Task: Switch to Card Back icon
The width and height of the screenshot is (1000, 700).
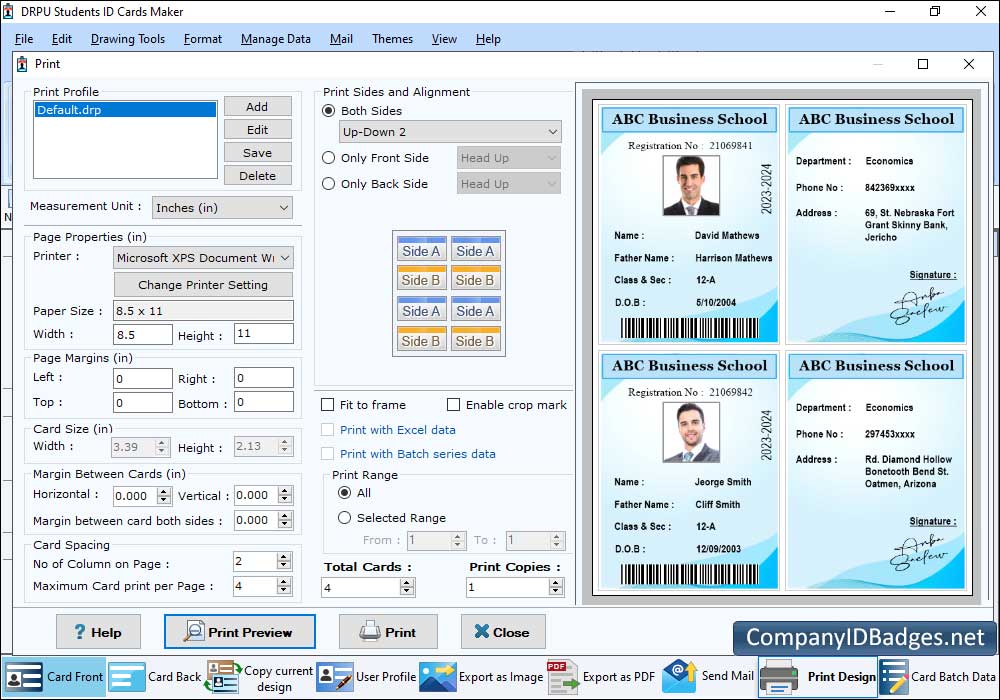Action: coord(126,677)
